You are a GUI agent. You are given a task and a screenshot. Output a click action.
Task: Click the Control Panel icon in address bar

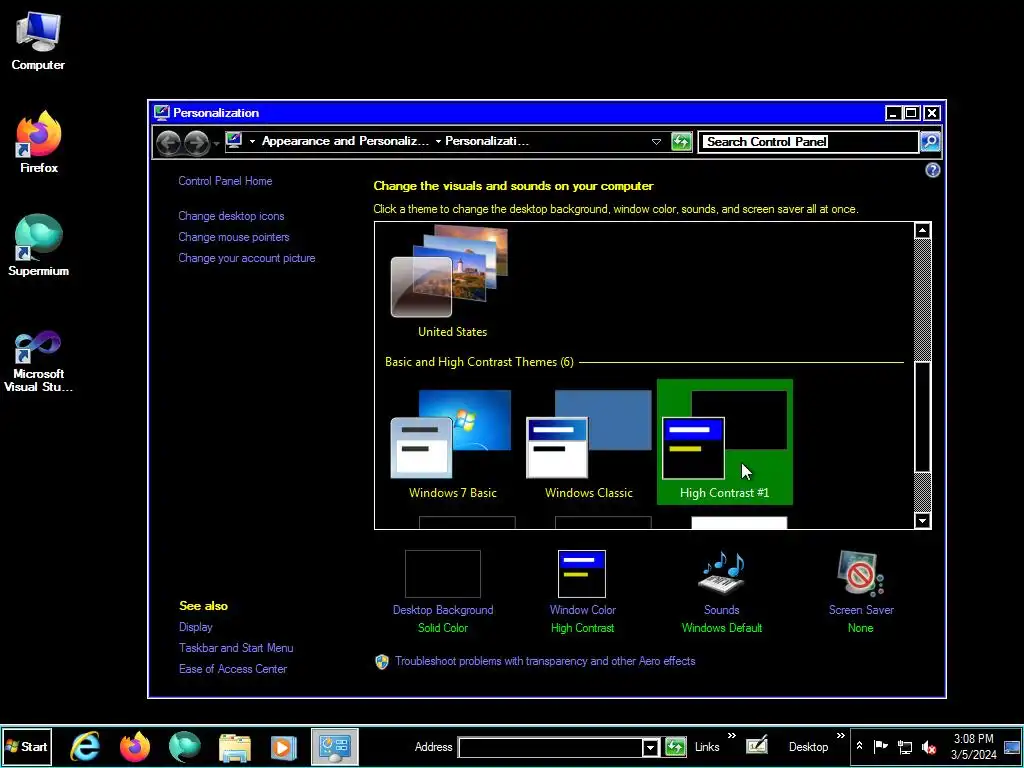pyautogui.click(x=234, y=140)
